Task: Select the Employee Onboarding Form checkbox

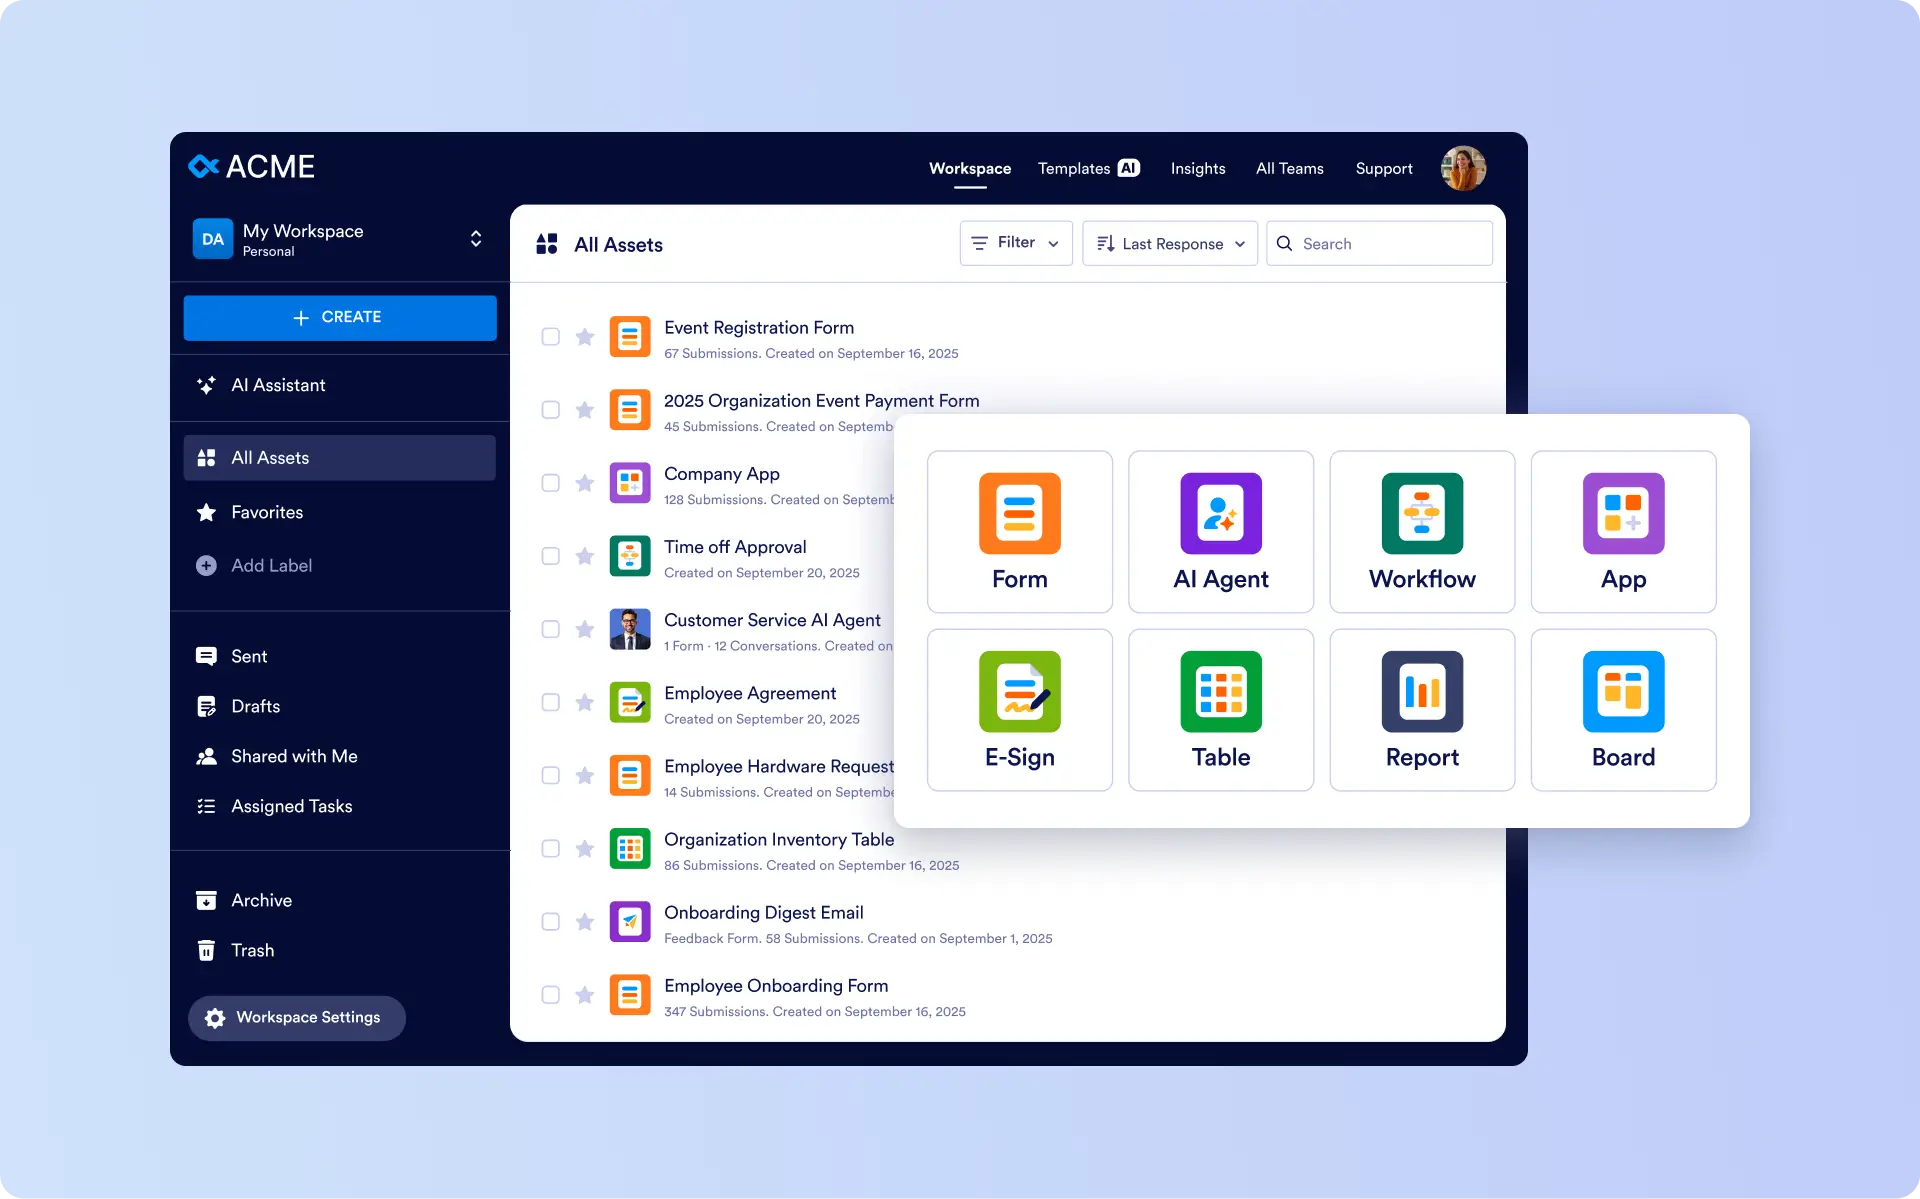Action: coord(550,995)
